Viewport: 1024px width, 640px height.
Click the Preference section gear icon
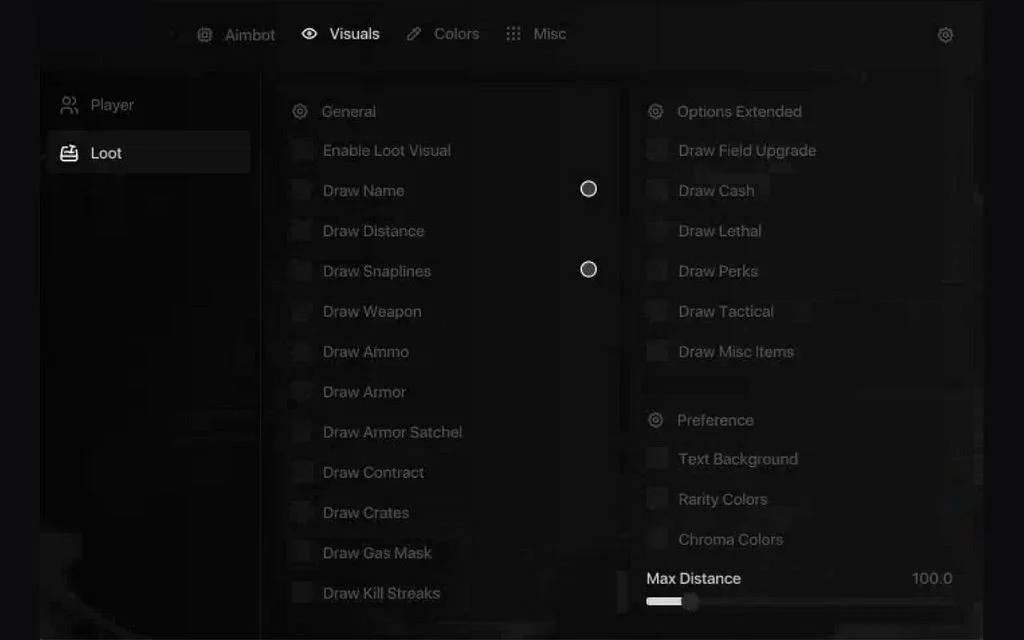655,420
